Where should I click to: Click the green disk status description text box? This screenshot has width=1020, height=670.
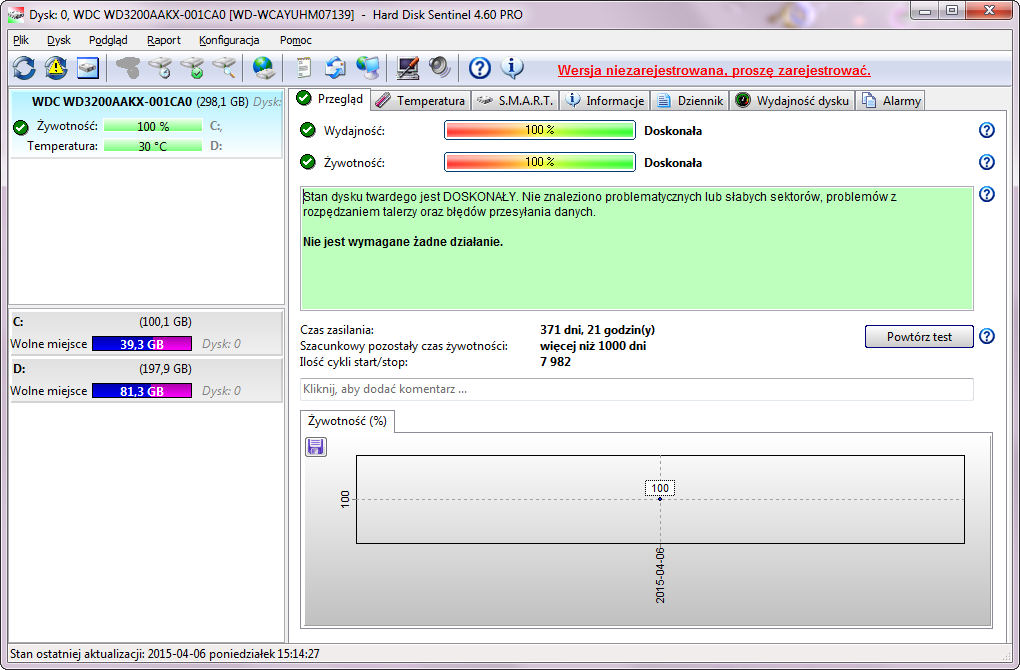636,248
